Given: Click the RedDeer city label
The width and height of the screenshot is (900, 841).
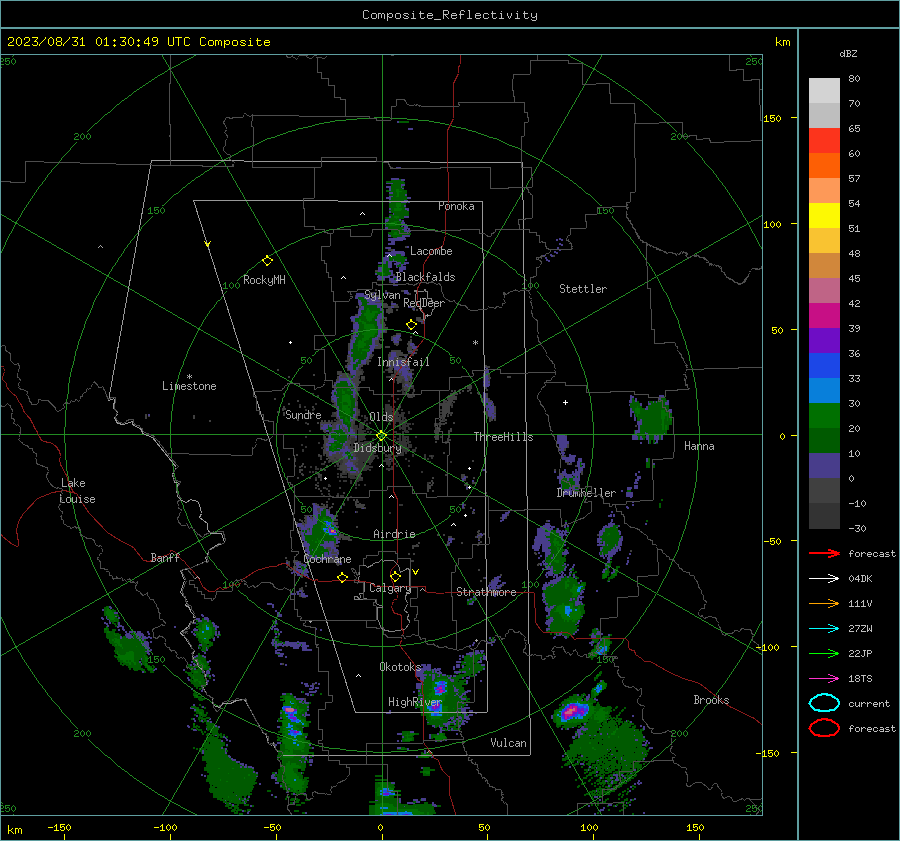Looking at the screenshot, I should (424, 303).
